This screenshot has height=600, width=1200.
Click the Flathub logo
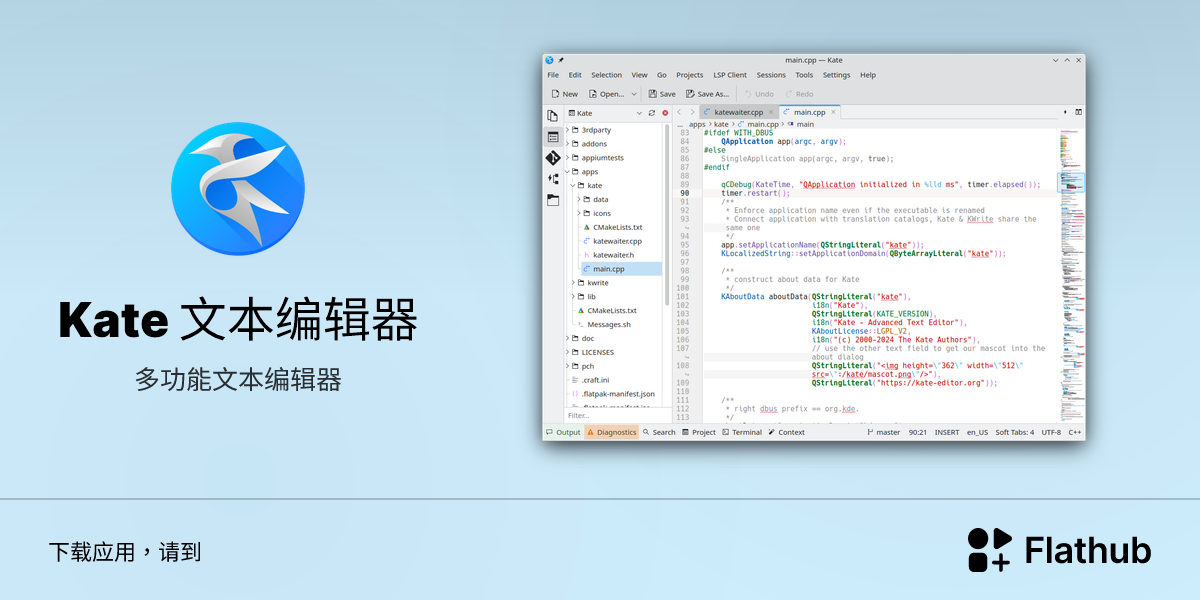coord(1059,550)
